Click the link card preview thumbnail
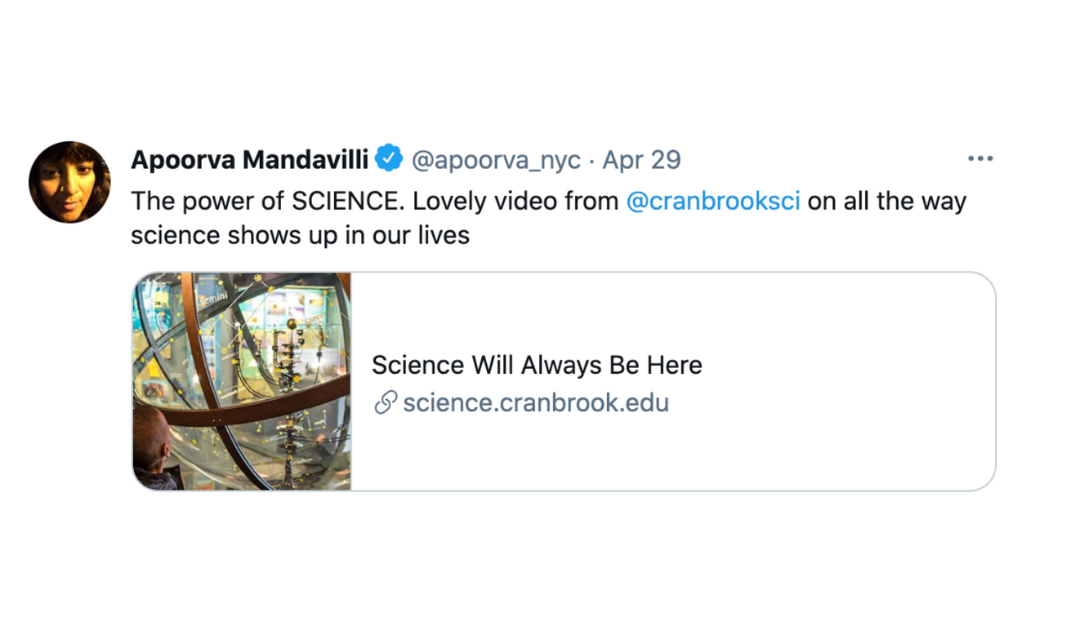This screenshot has width=1080, height=628. 242,381
